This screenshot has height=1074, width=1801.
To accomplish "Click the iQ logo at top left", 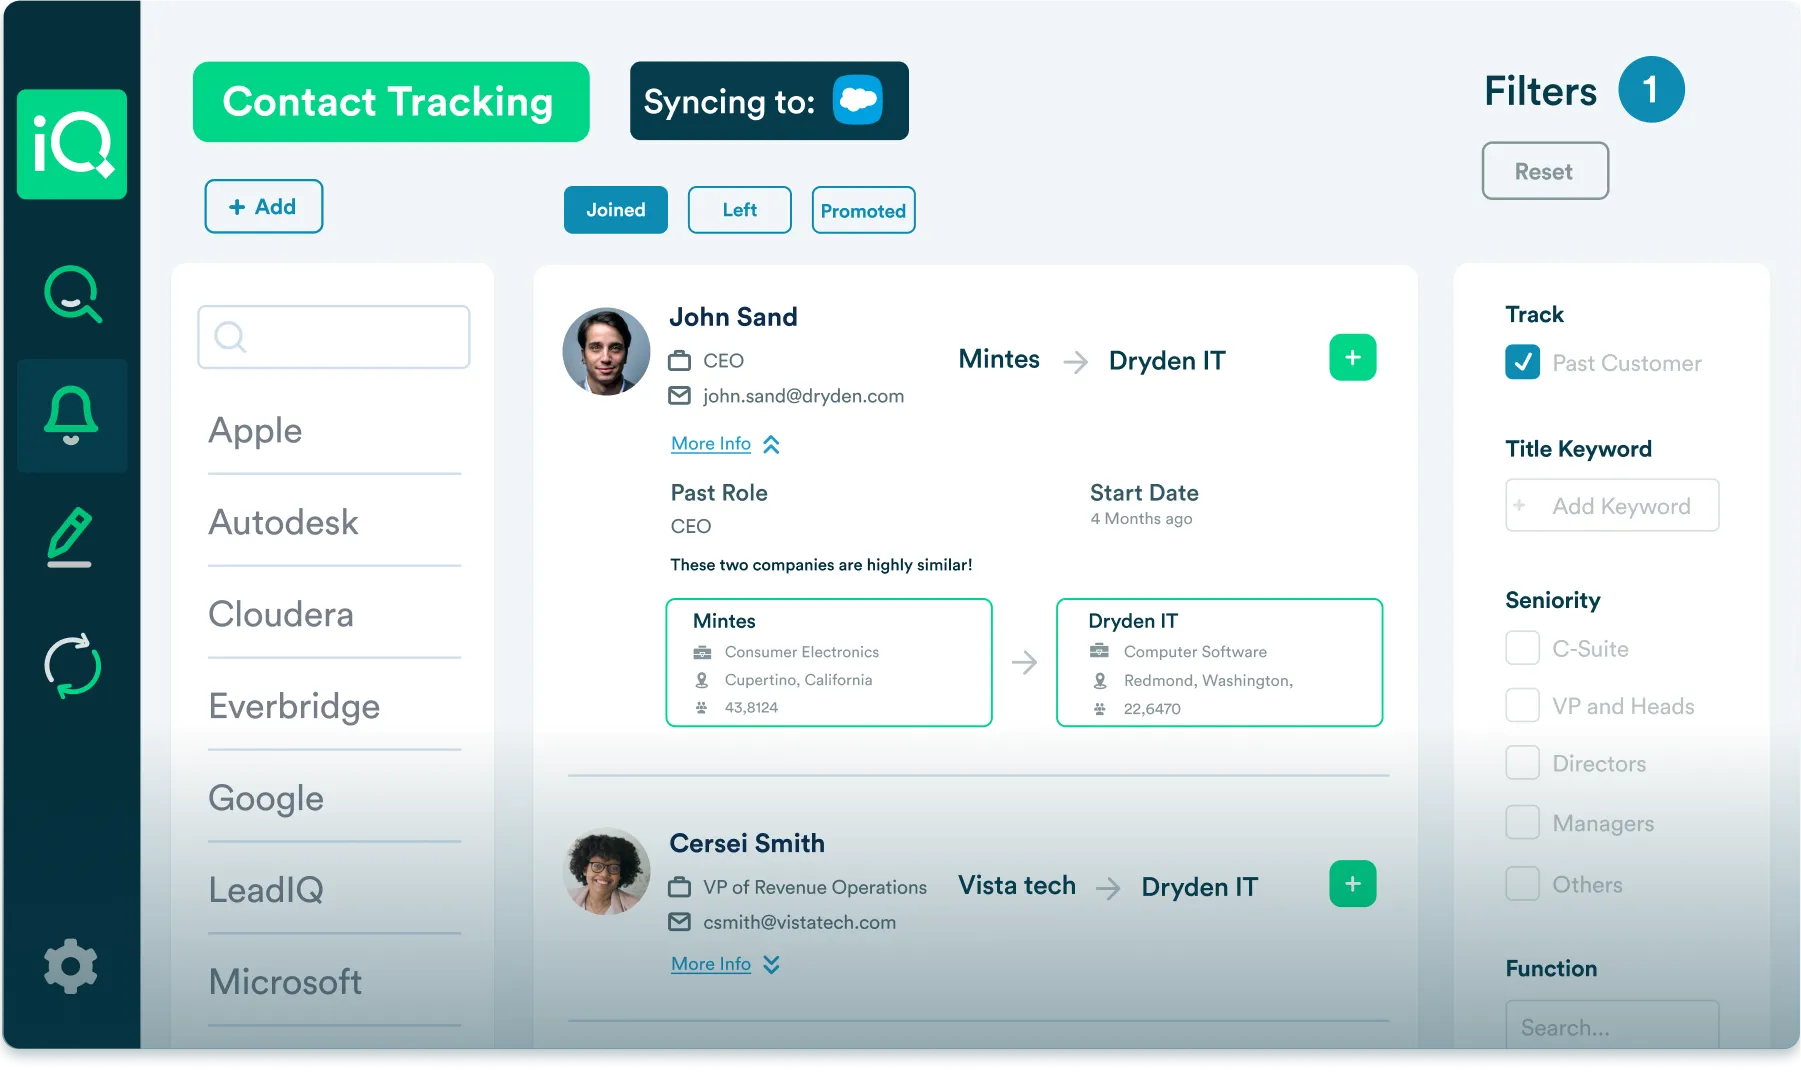I will [x=71, y=143].
